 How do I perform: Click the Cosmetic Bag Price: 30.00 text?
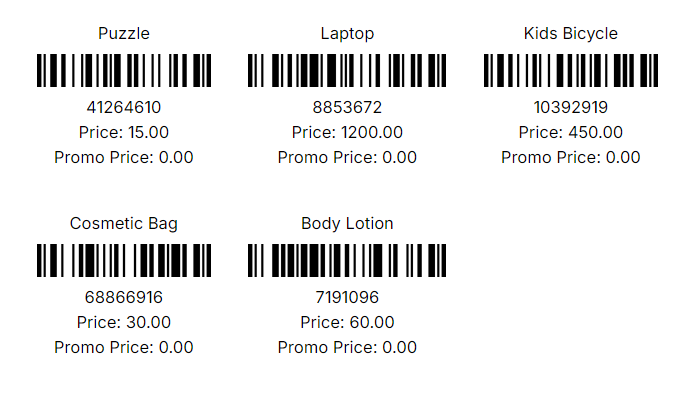click(124, 322)
